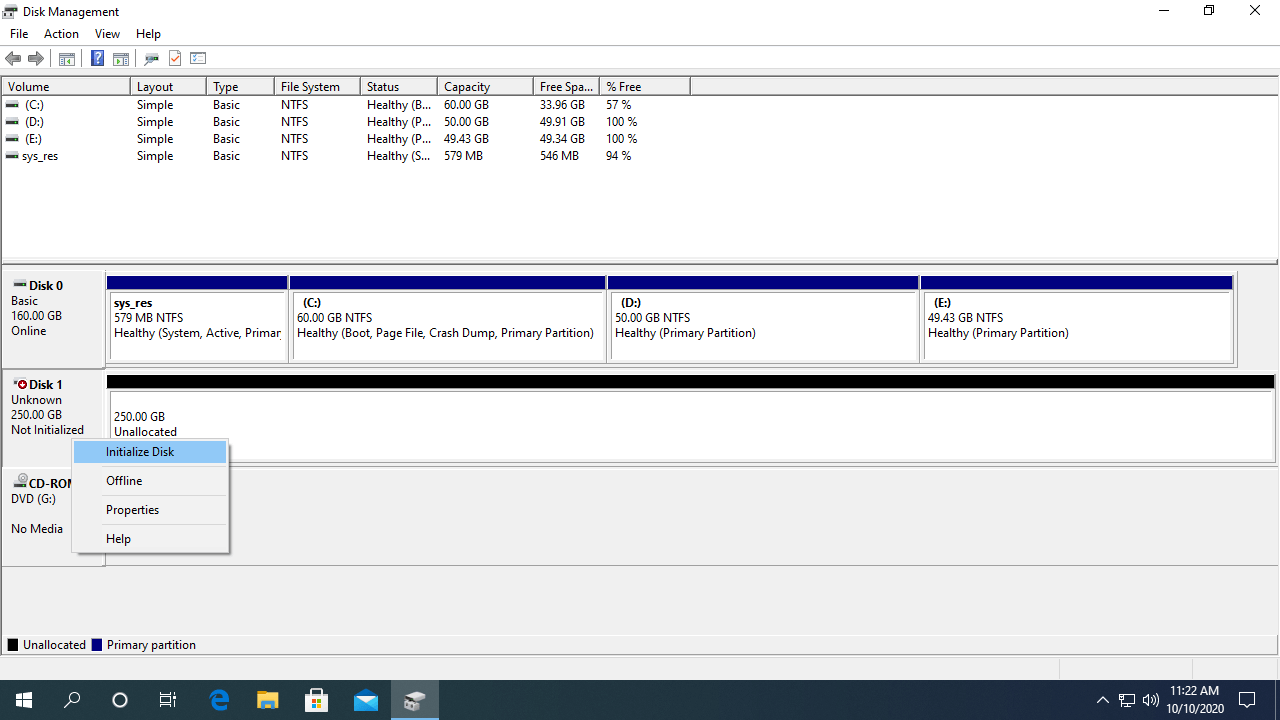Click the Rescan/Connect disk toolbar icon
The height and width of the screenshot is (720, 1280).
(152, 59)
